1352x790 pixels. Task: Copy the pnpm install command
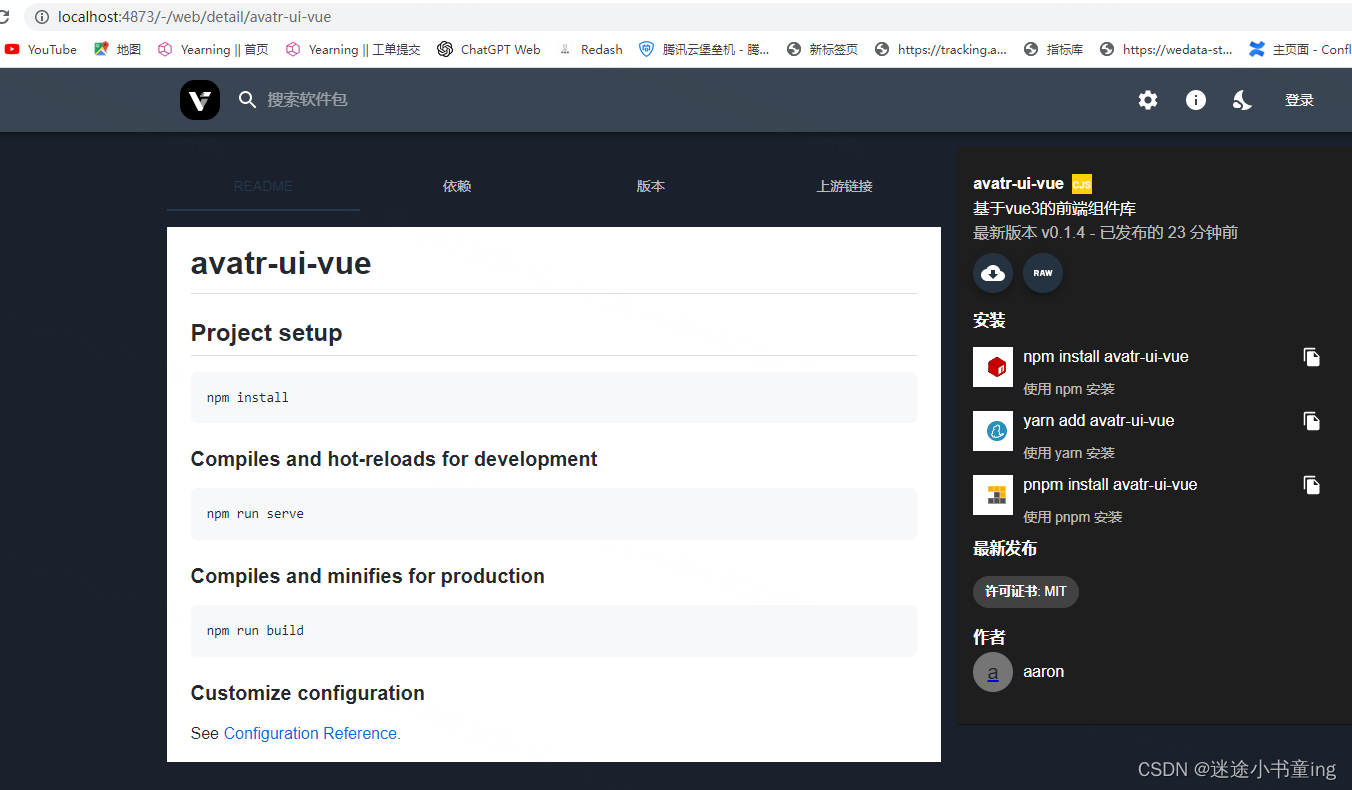pos(1312,485)
